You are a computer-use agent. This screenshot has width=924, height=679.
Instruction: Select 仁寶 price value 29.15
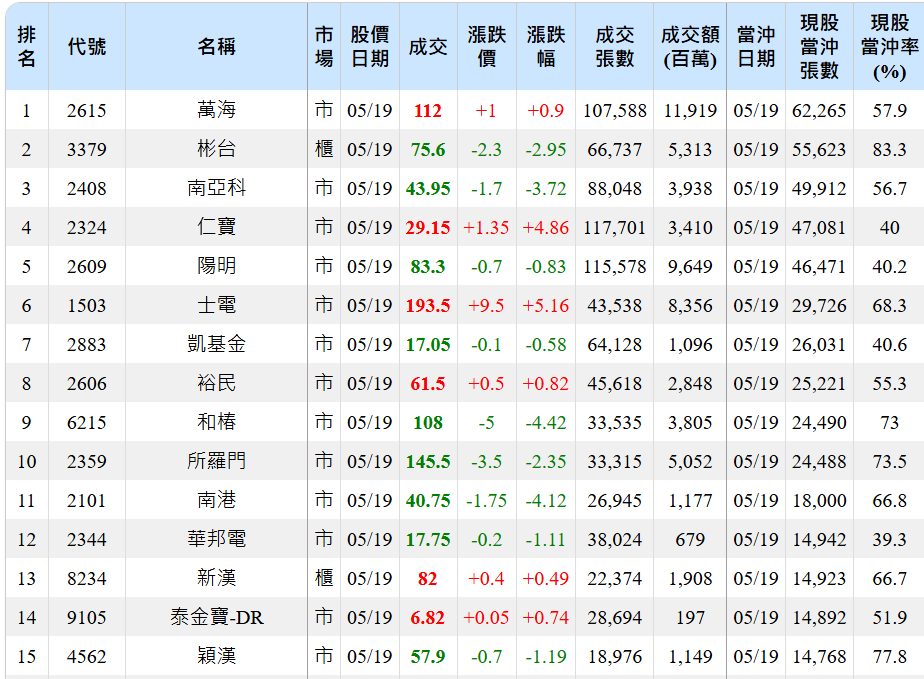(x=428, y=227)
